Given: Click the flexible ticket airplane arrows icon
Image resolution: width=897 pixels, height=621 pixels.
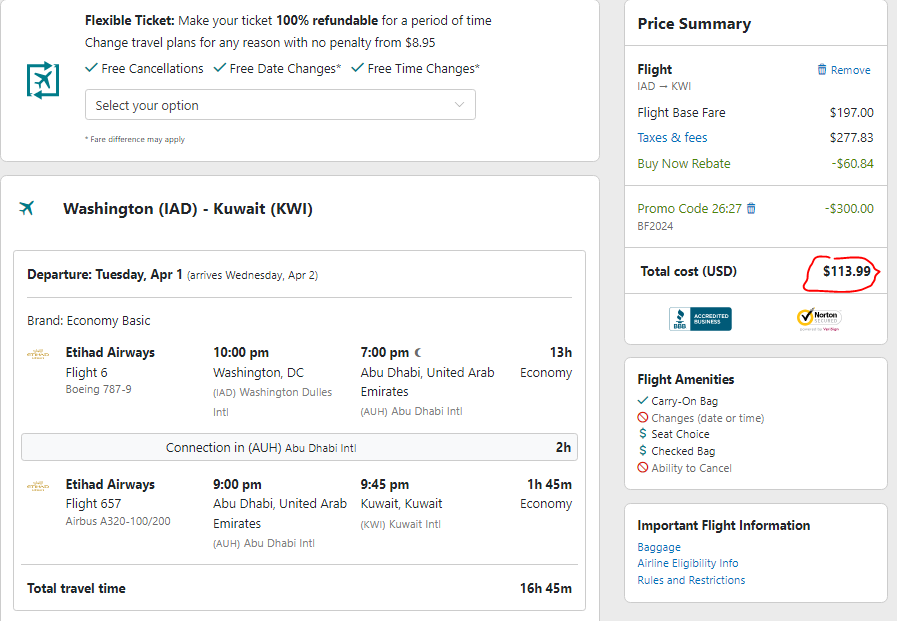Looking at the screenshot, I should point(43,80).
